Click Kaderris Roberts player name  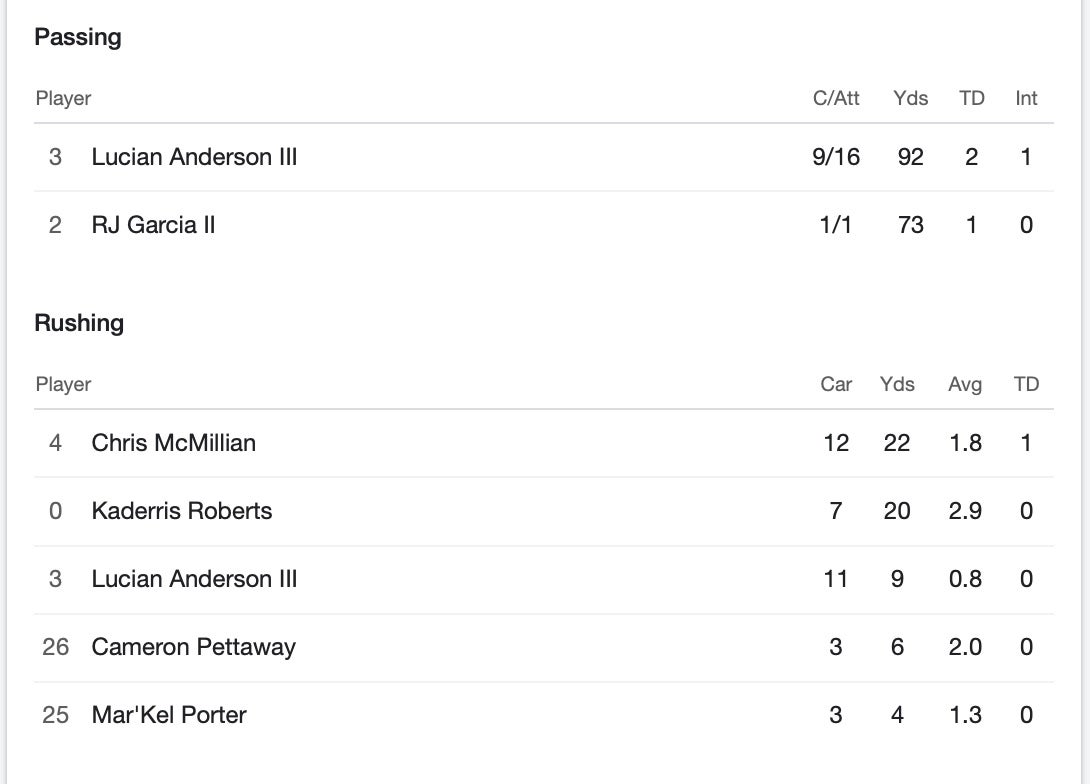point(181,511)
